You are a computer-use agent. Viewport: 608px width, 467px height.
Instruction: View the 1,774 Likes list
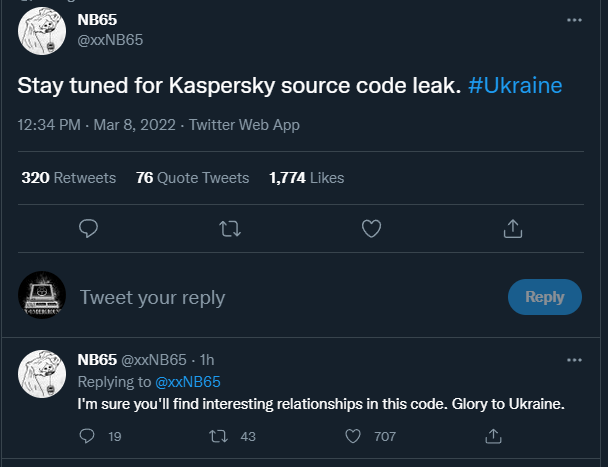click(306, 178)
